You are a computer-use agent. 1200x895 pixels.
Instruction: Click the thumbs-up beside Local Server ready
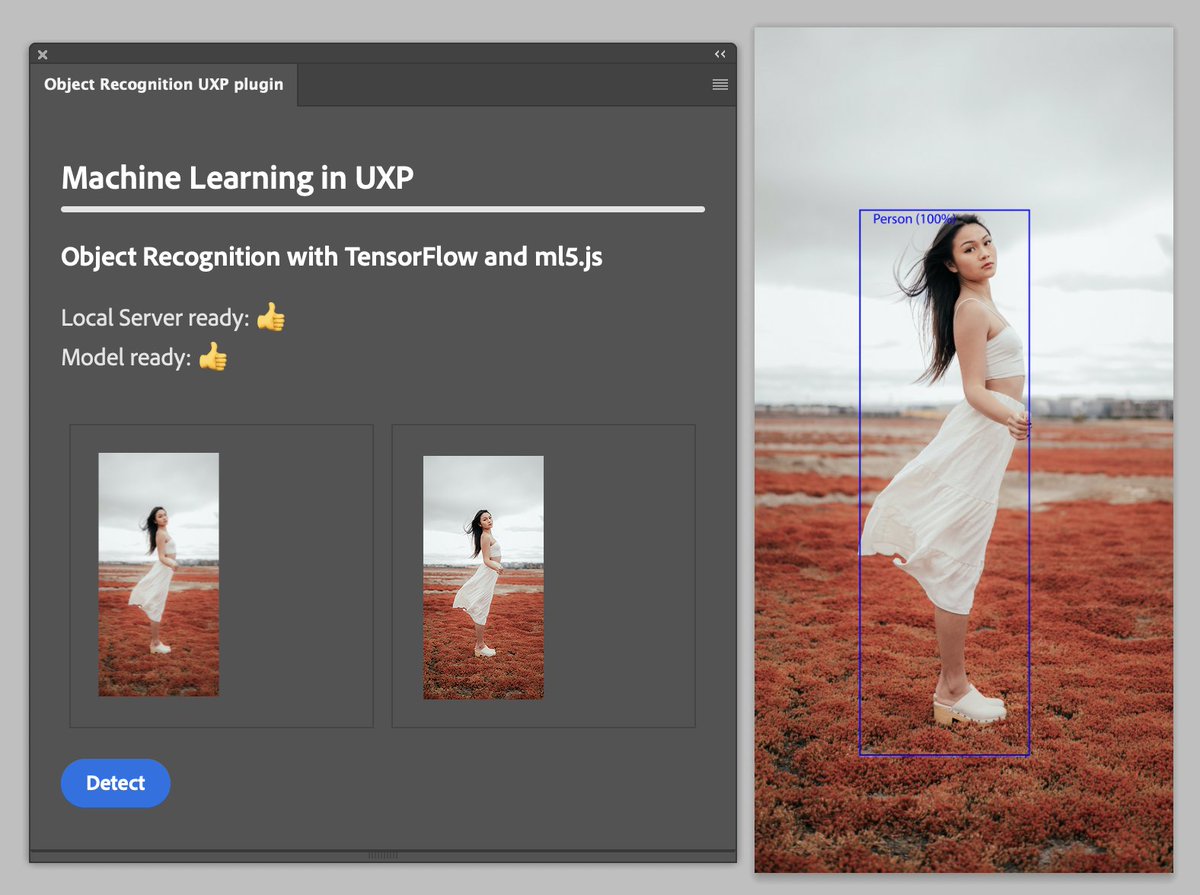tap(272, 316)
